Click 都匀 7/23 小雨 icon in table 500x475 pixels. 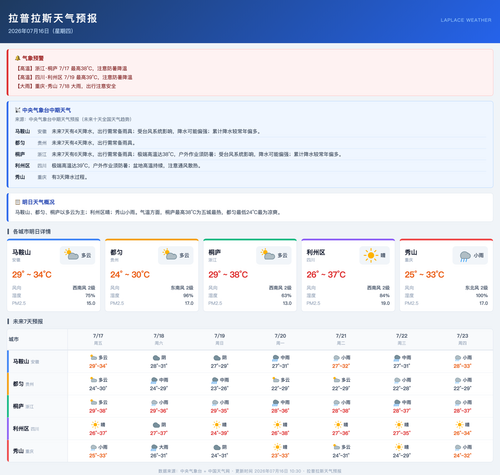pos(458,380)
